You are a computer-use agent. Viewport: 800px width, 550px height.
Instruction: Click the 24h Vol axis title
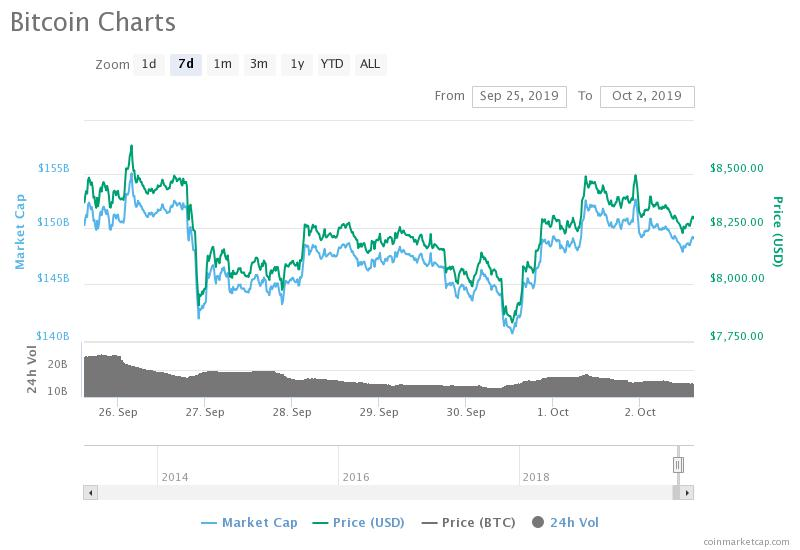point(32,369)
